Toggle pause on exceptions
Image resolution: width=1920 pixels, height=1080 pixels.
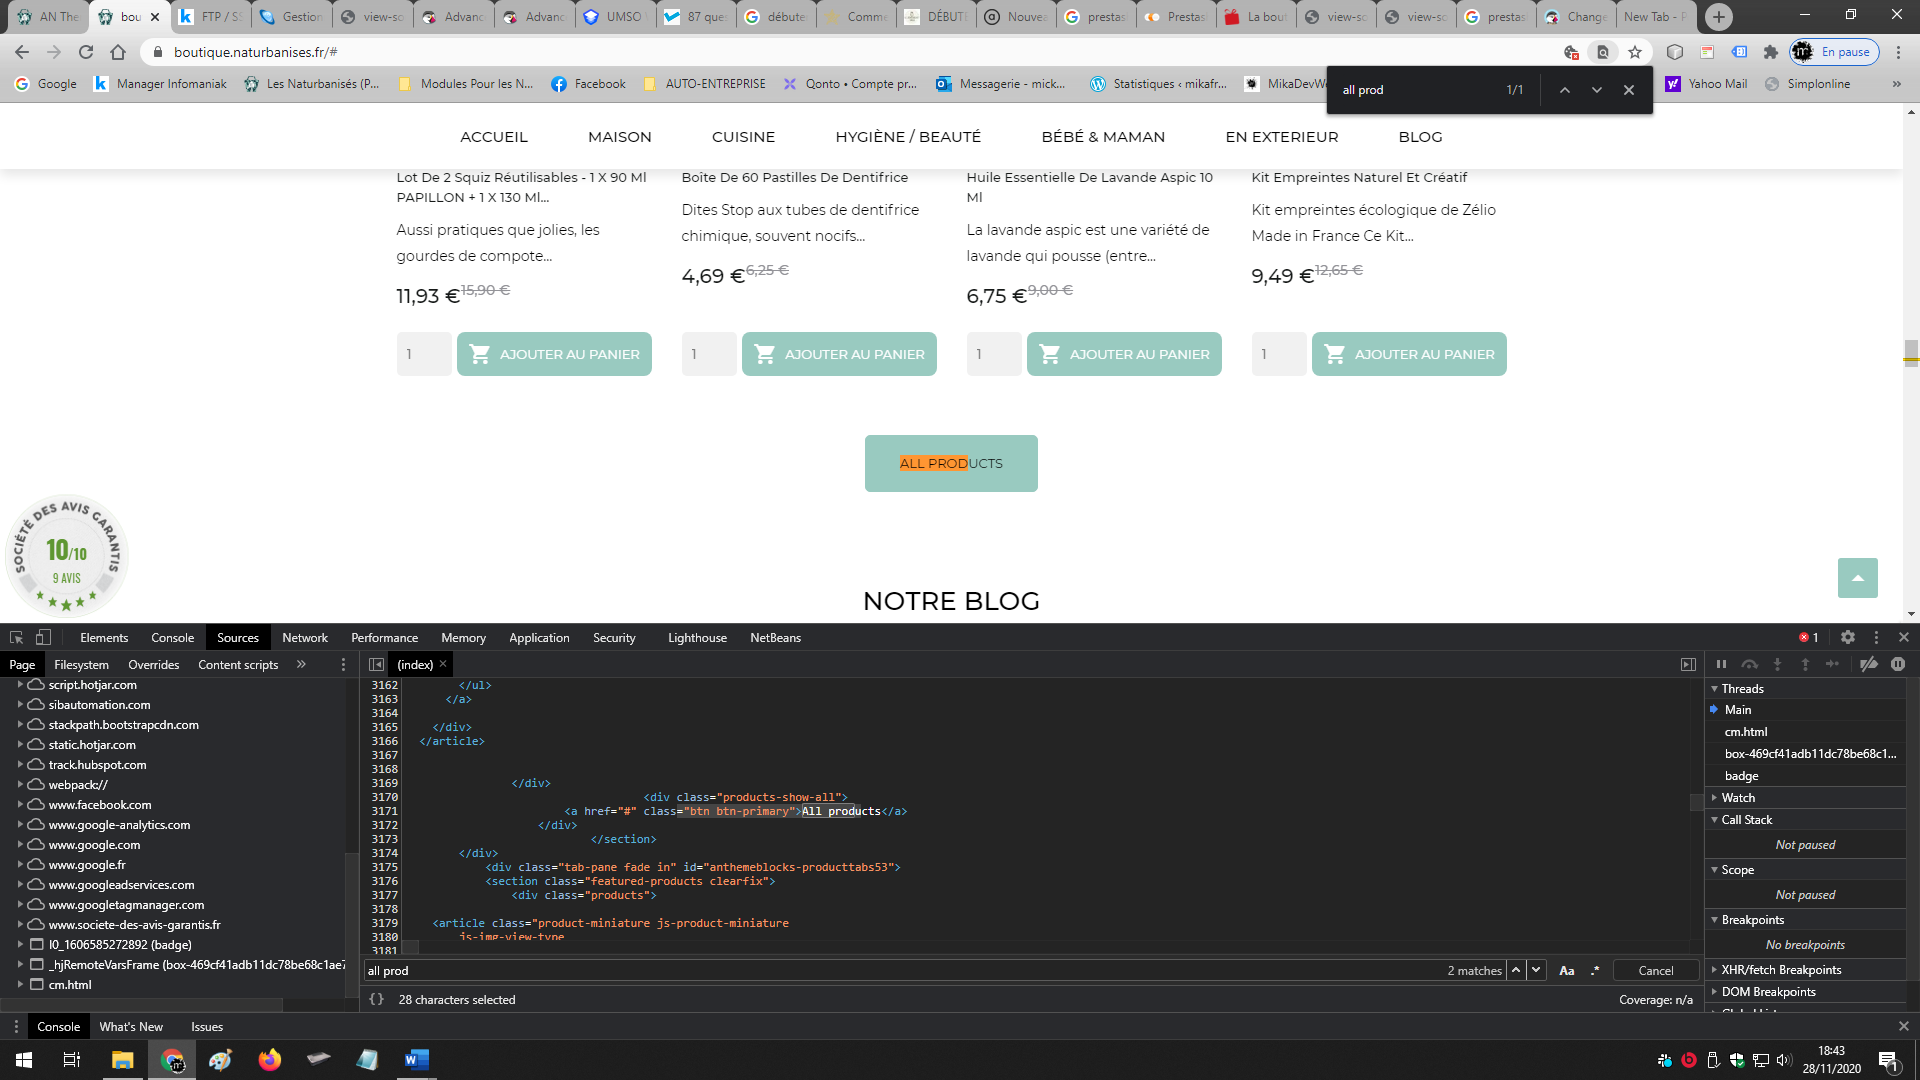click(x=1898, y=664)
